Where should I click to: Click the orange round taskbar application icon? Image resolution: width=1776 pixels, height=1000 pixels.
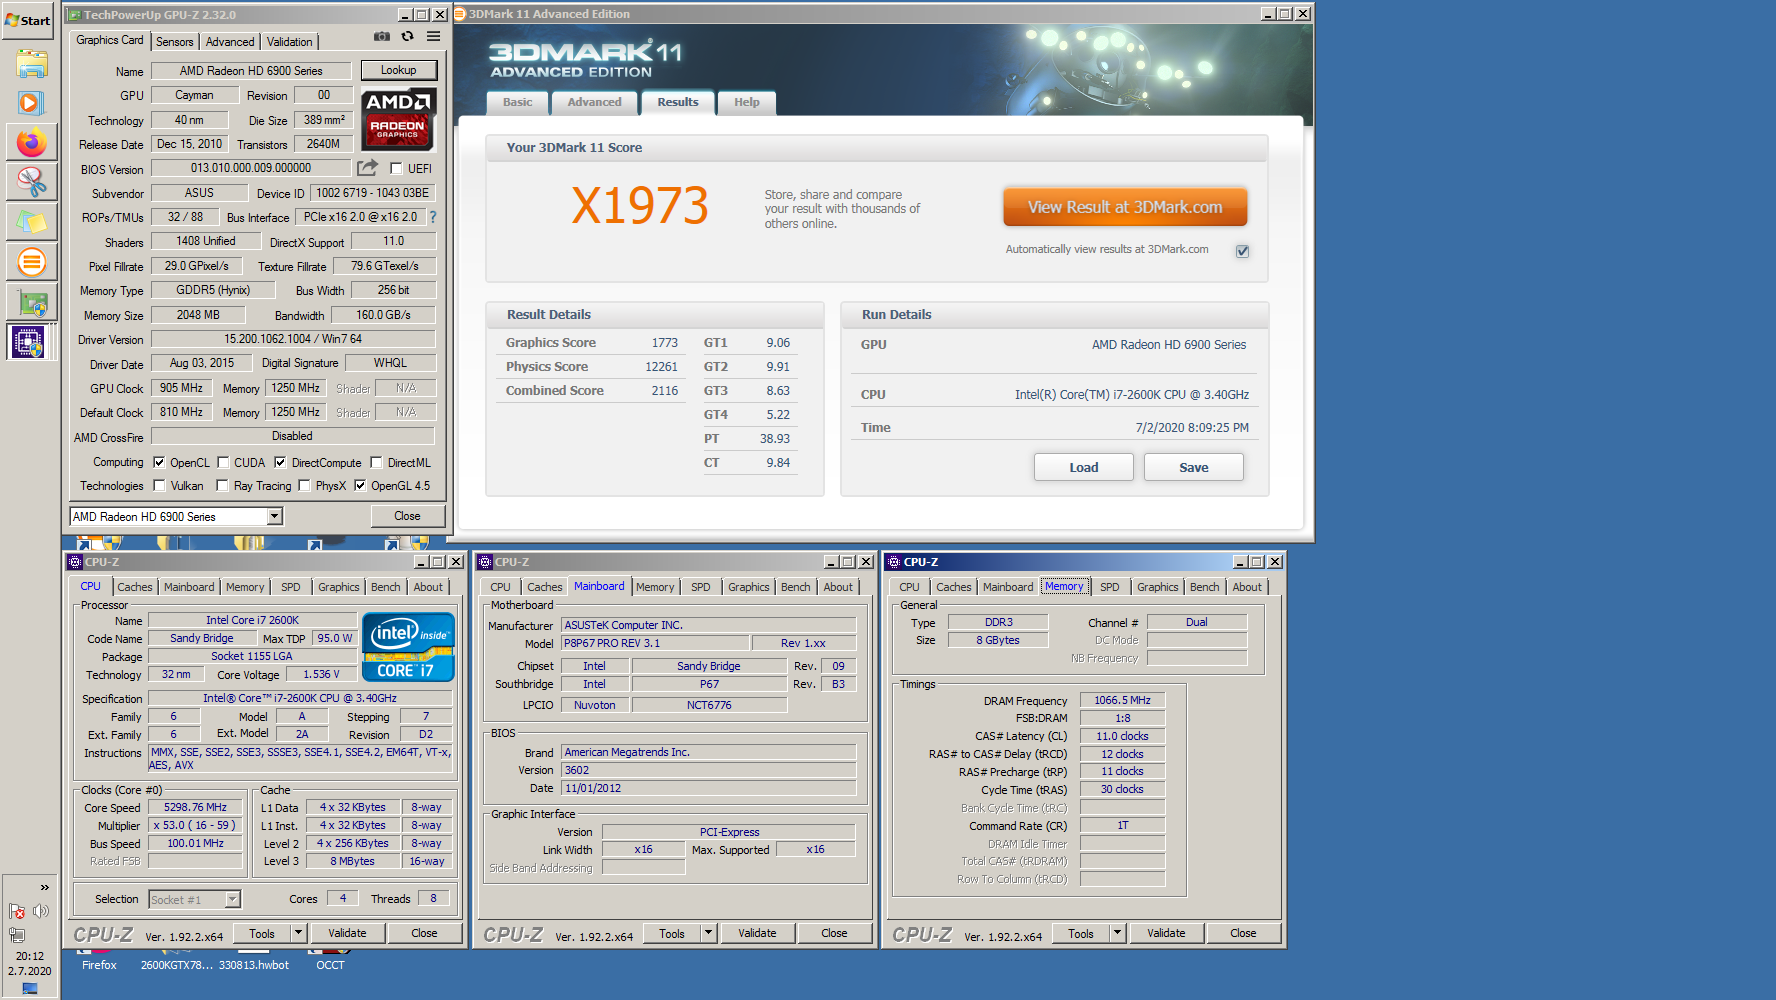pos(32,262)
